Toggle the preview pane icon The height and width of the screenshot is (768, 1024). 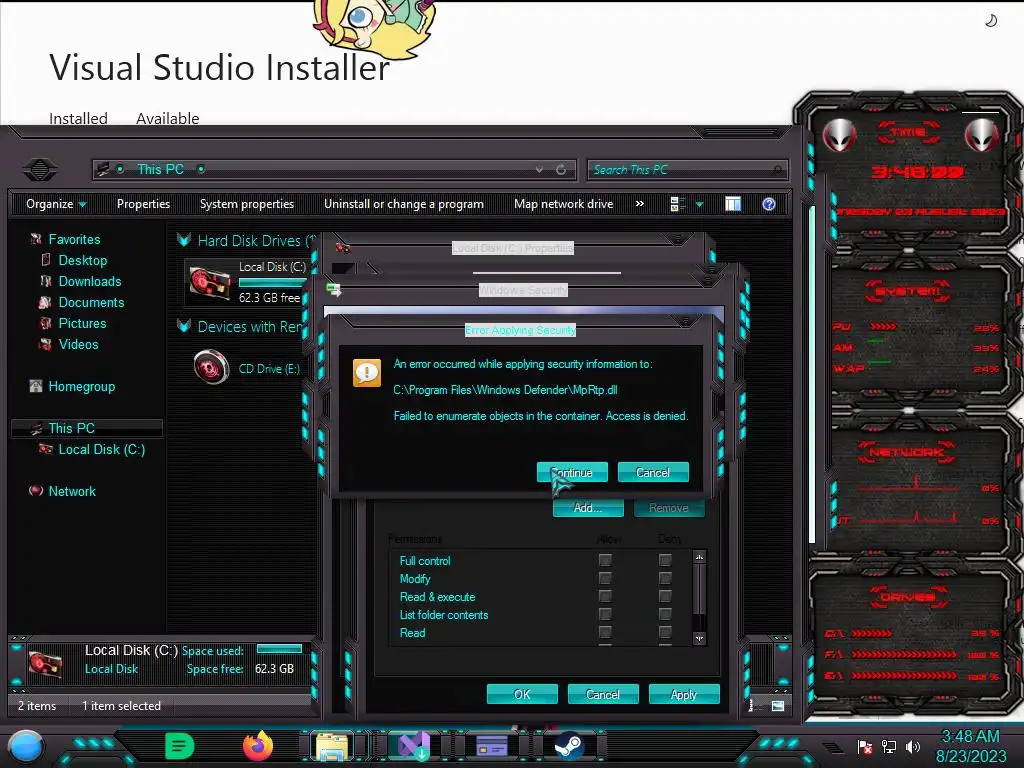pyautogui.click(x=733, y=204)
